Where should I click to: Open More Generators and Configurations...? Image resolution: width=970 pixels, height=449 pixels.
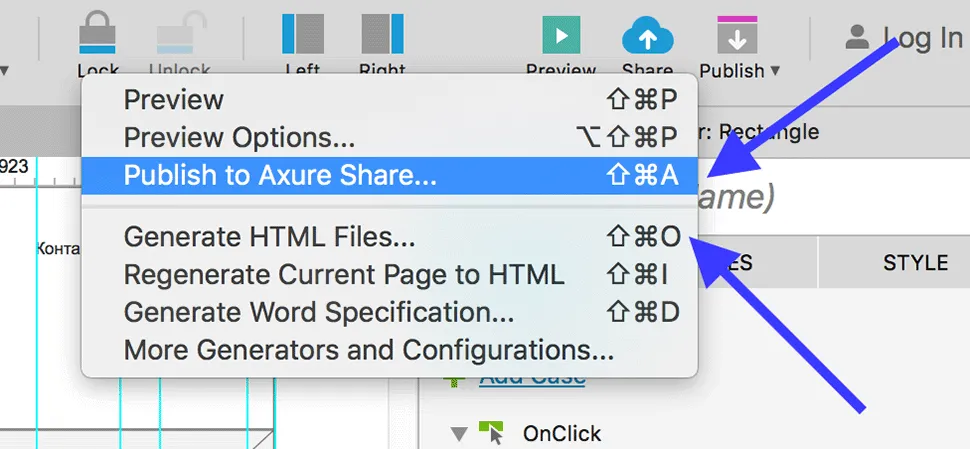[x=368, y=350]
